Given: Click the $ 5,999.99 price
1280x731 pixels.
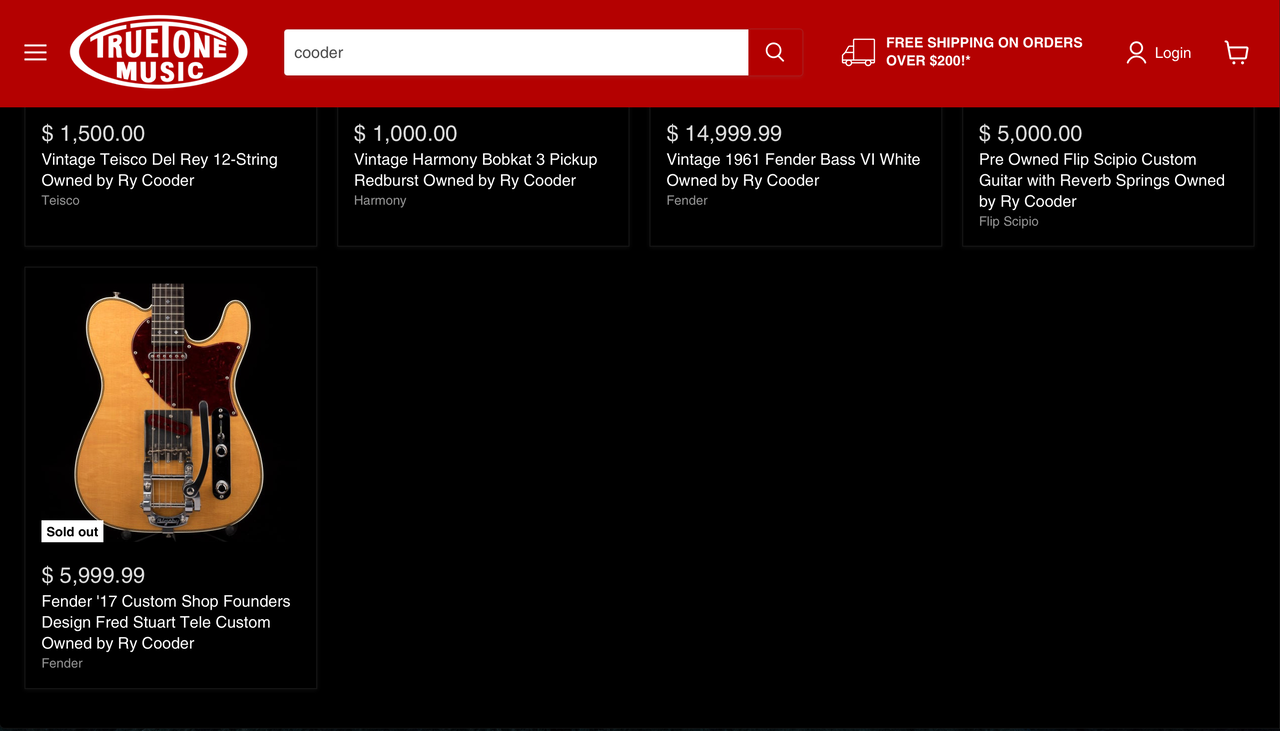Looking at the screenshot, I should [x=93, y=575].
